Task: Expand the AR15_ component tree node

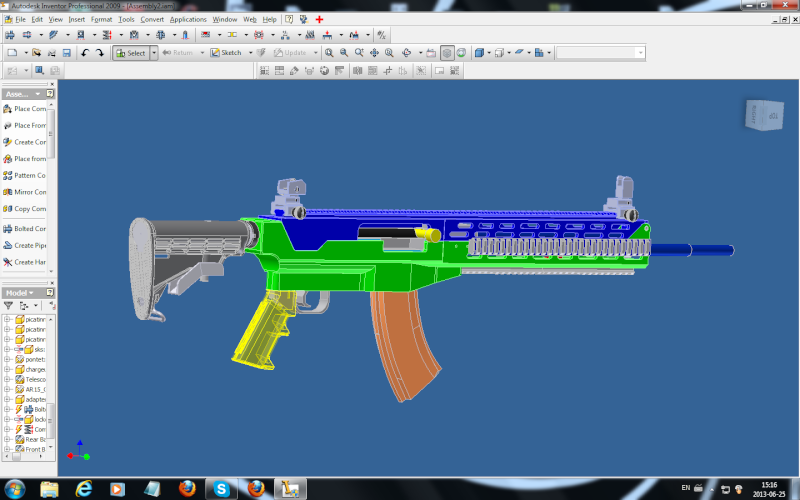Action: coord(7,389)
